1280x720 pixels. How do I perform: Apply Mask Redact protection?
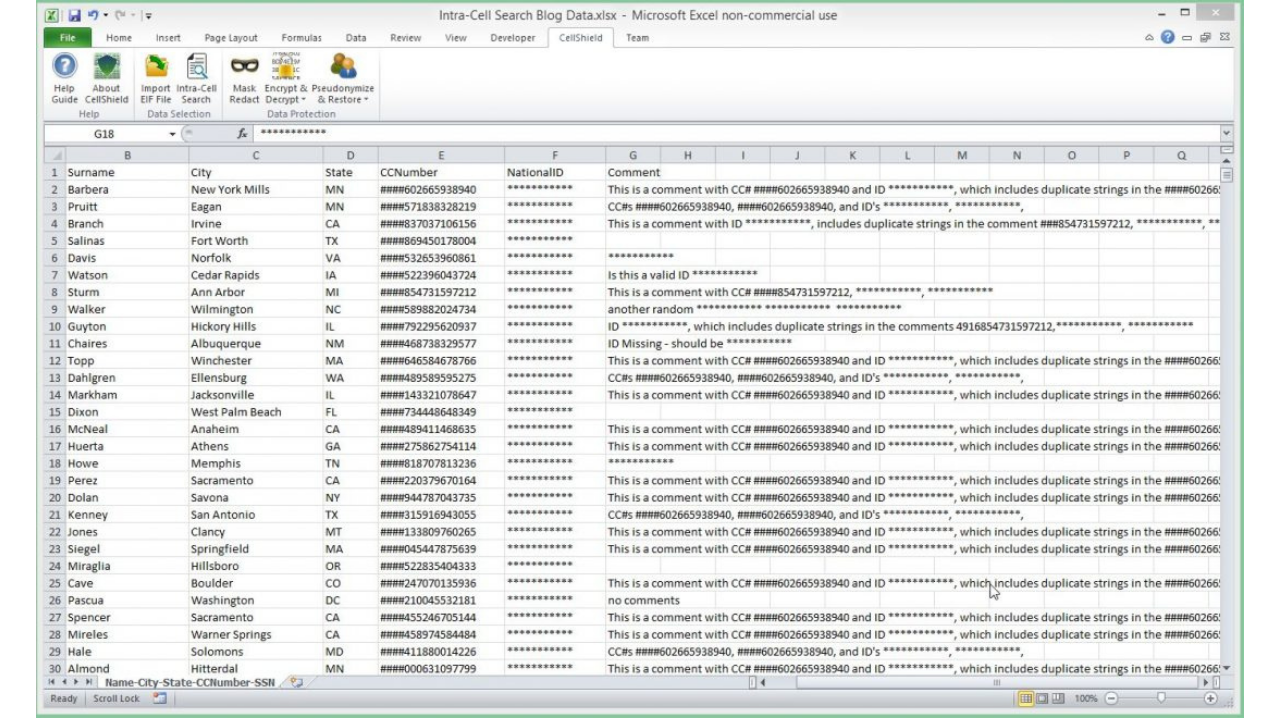pyautogui.click(x=244, y=80)
